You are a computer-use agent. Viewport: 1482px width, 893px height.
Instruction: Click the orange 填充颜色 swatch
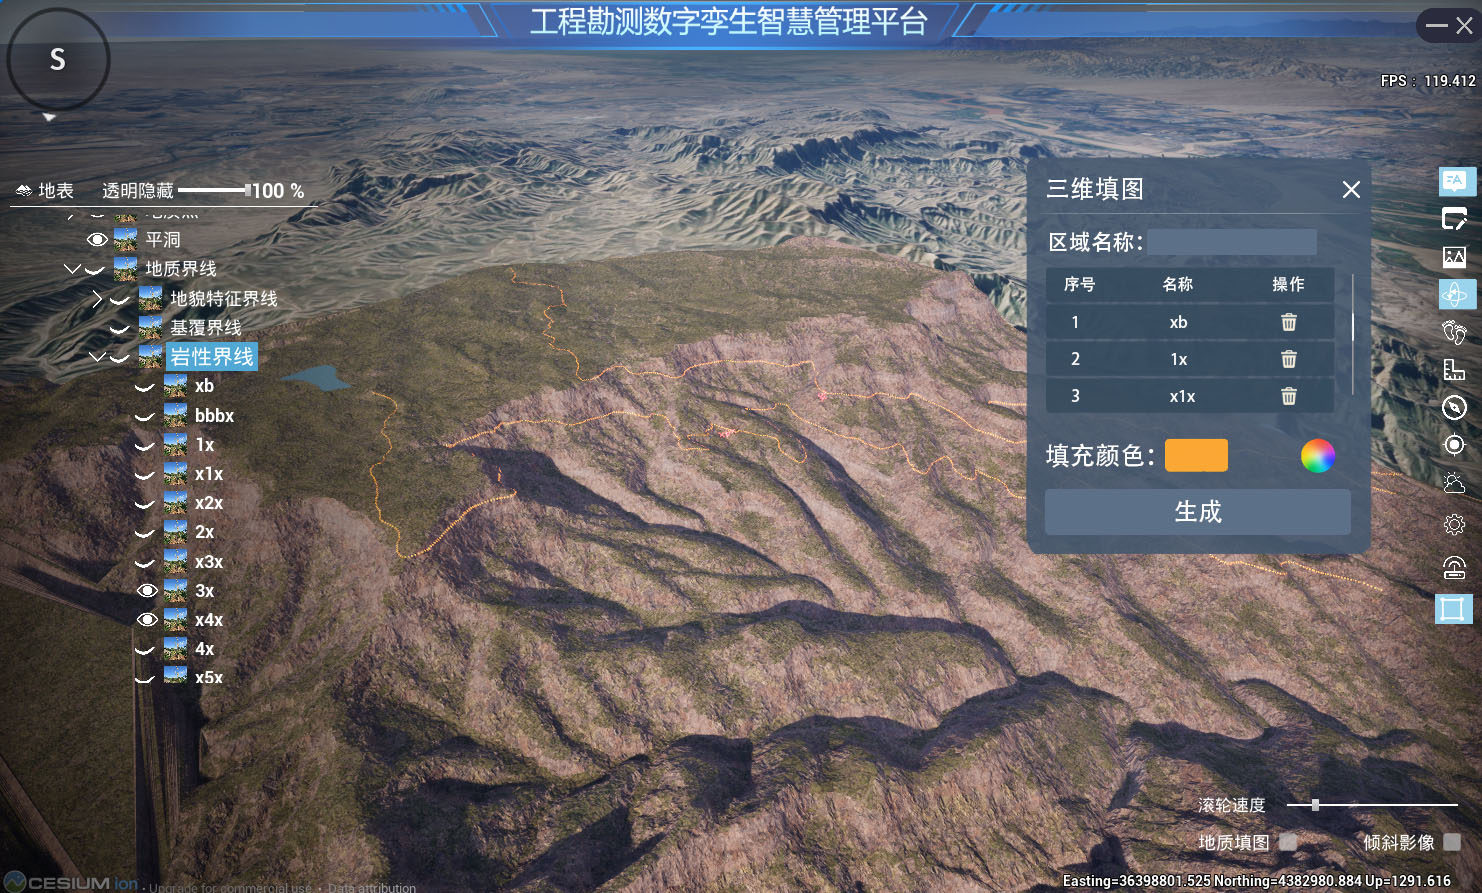[1196, 456]
